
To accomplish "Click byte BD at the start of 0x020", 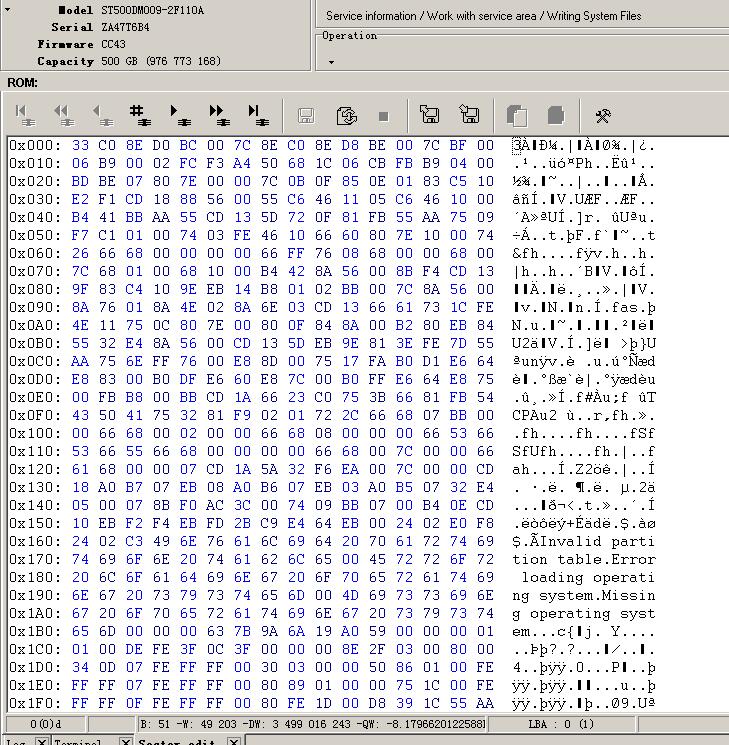I will coord(80,181).
